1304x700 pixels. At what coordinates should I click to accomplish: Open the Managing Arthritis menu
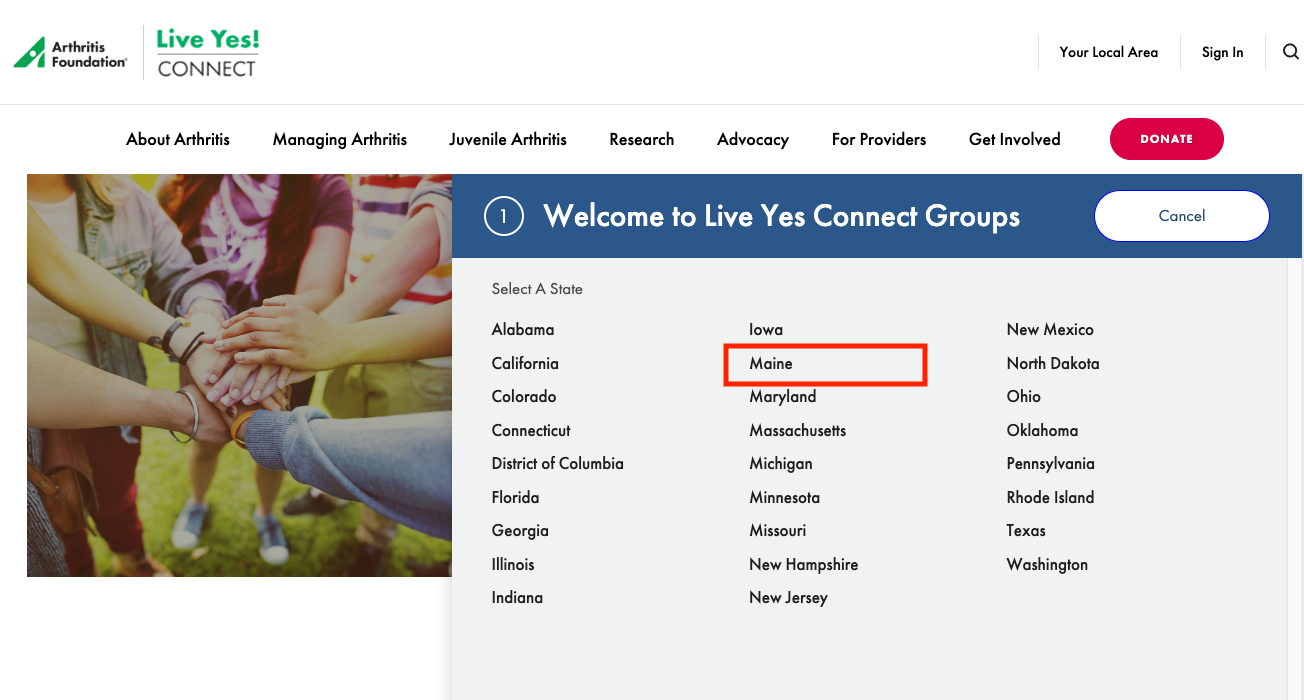[x=340, y=139]
